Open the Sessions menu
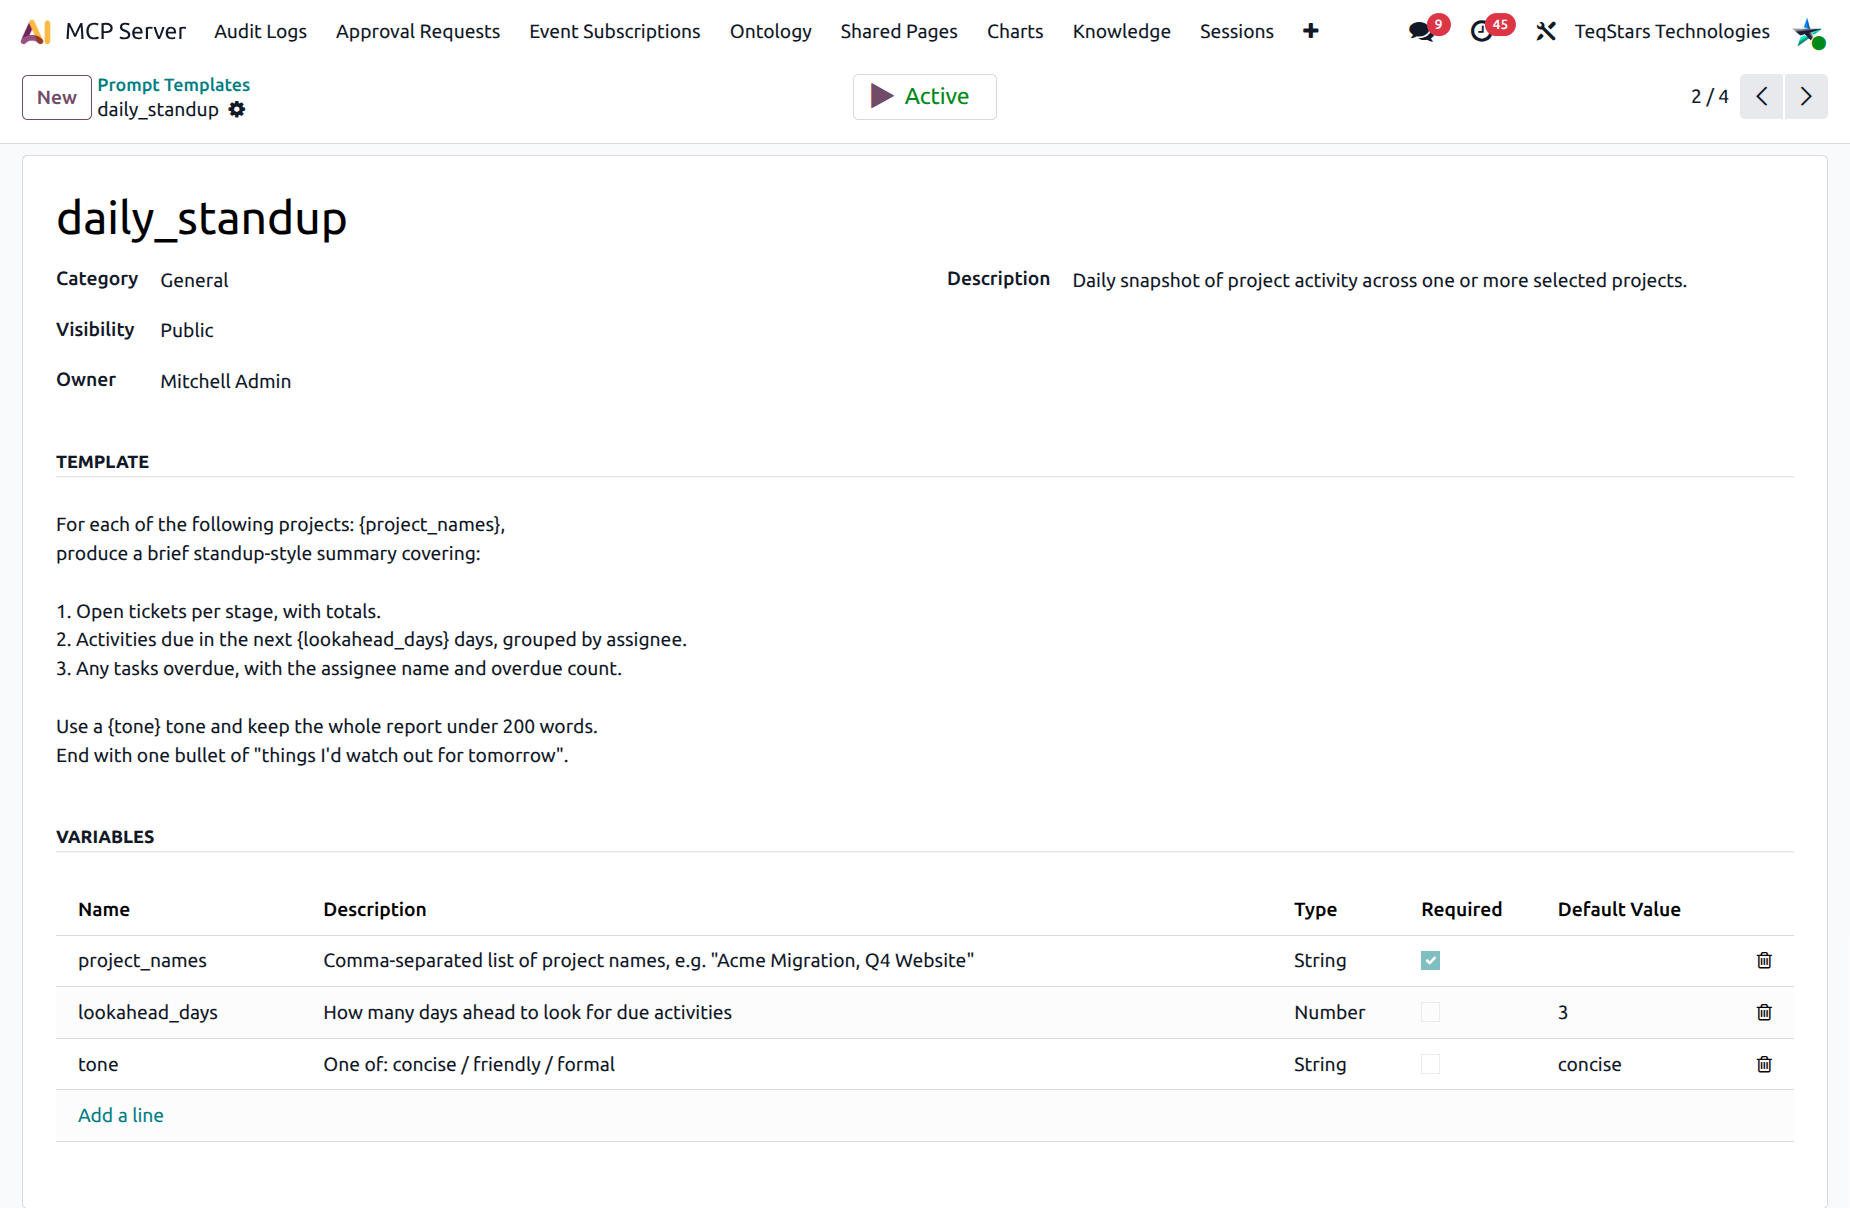Image resolution: width=1850 pixels, height=1208 pixels. coord(1236,31)
